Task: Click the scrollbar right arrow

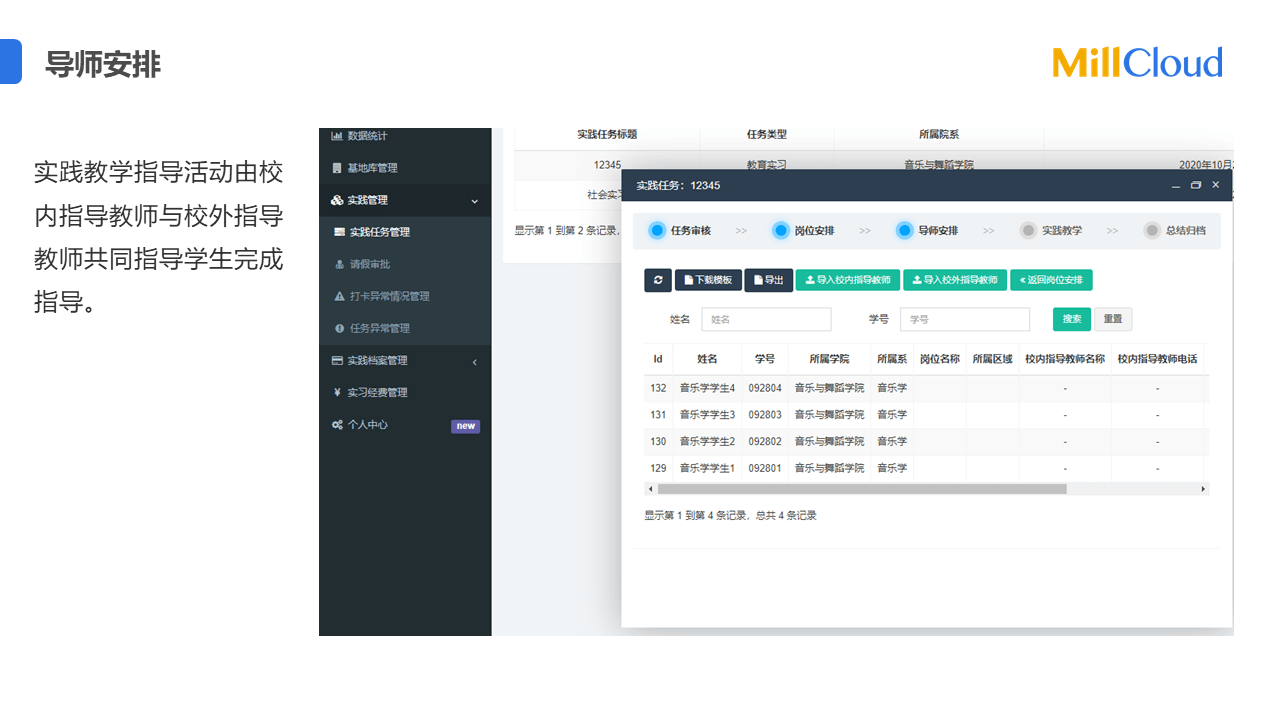Action: (x=1203, y=489)
